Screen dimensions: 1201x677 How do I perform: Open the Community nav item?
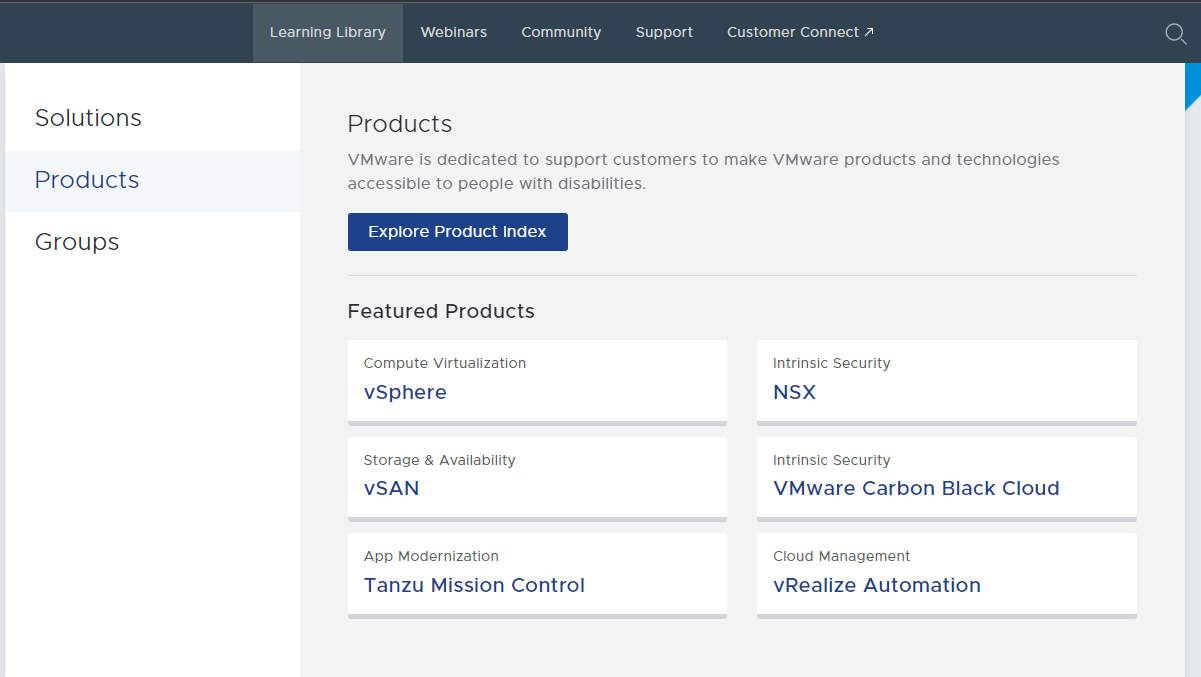coord(561,33)
